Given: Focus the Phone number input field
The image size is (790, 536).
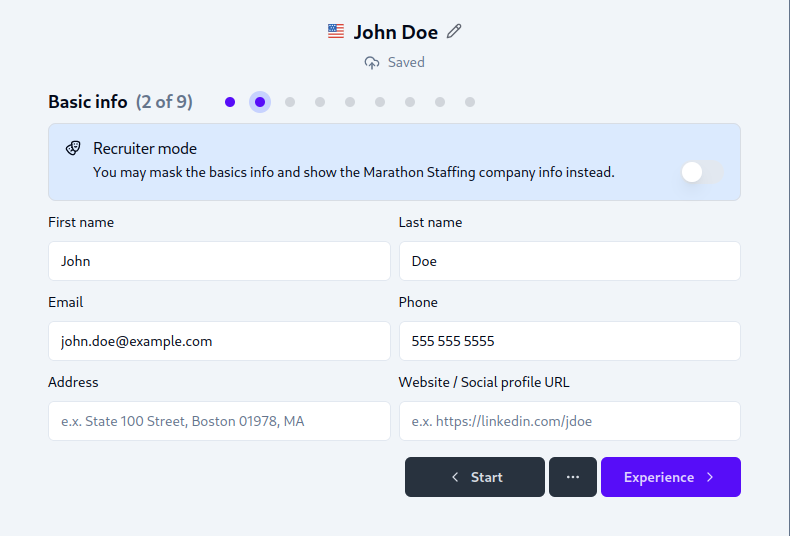Looking at the screenshot, I should pyautogui.click(x=569, y=341).
